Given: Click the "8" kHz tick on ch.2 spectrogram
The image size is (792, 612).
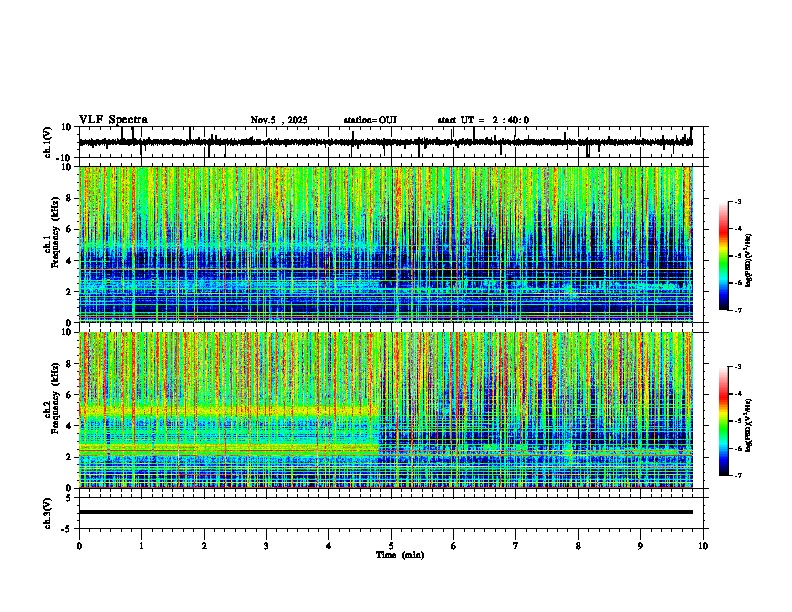Looking at the screenshot, I should pos(71,364).
